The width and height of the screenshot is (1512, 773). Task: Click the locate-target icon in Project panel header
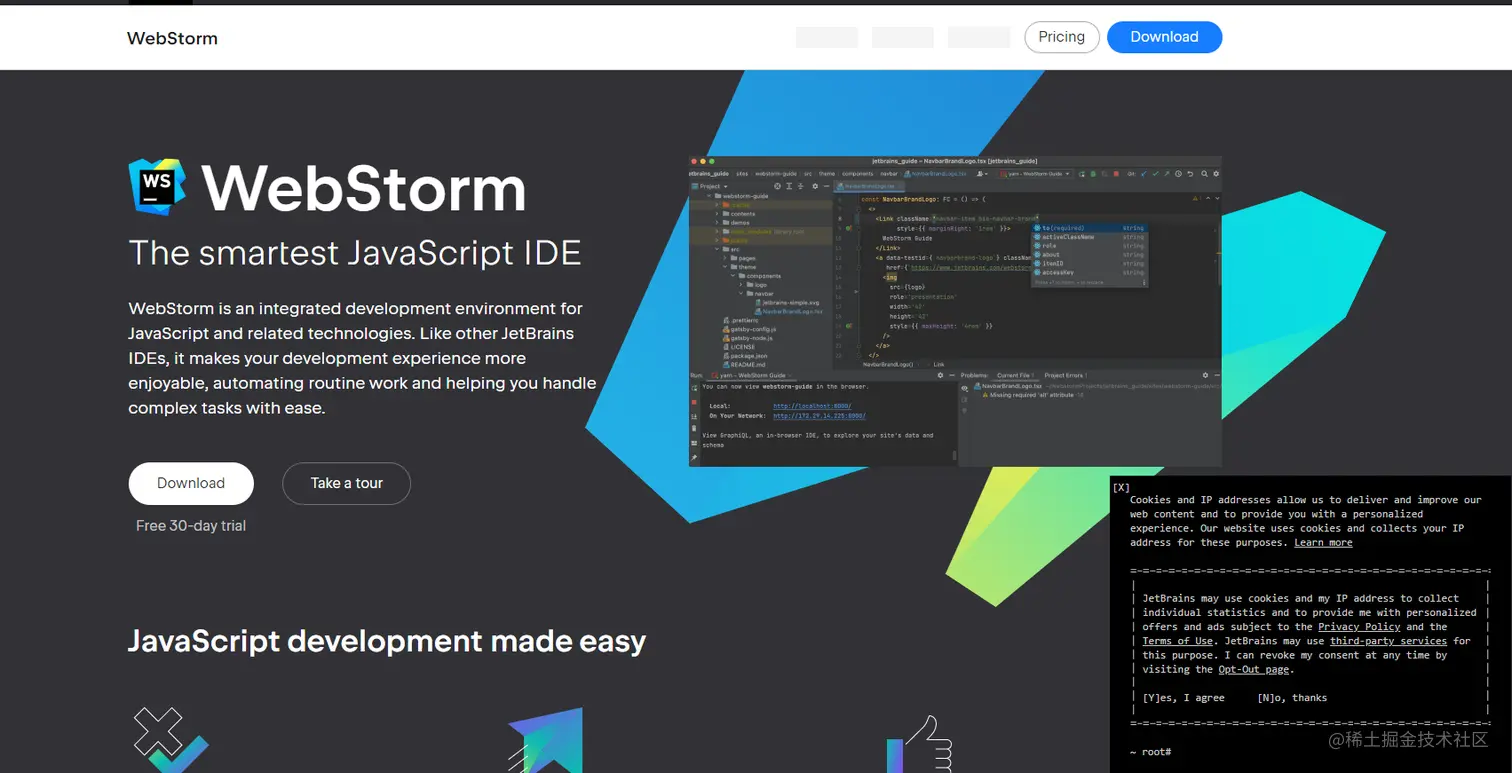(x=777, y=186)
